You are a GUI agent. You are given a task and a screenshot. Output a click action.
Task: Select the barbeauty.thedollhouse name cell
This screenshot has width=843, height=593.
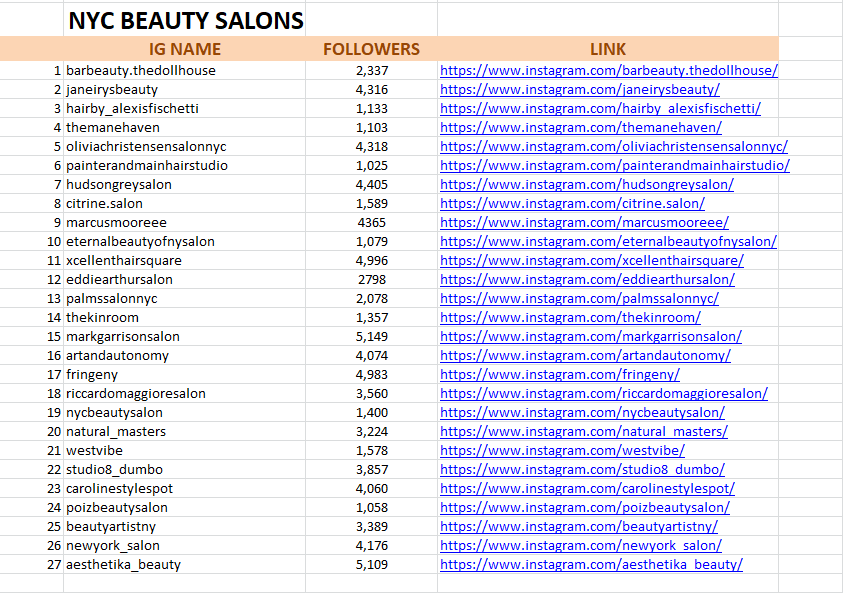coord(184,70)
